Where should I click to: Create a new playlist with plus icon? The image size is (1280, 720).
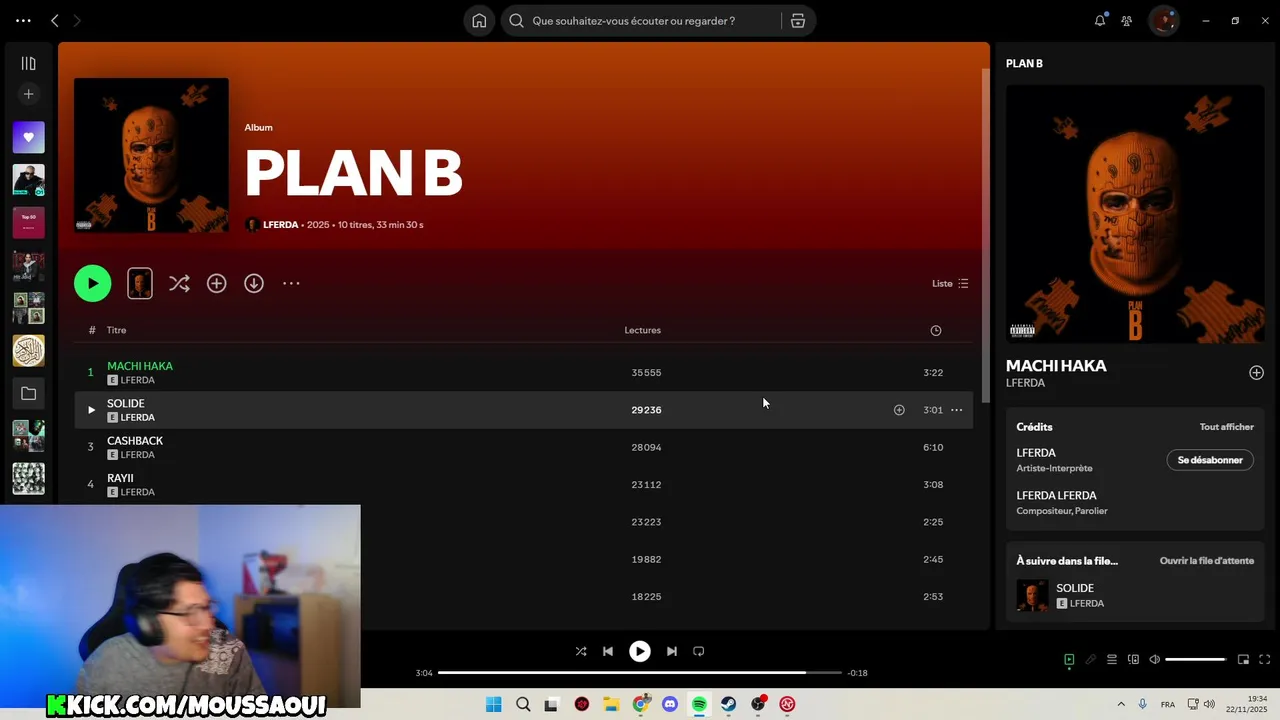pyautogui.click(x=28, y=94)
